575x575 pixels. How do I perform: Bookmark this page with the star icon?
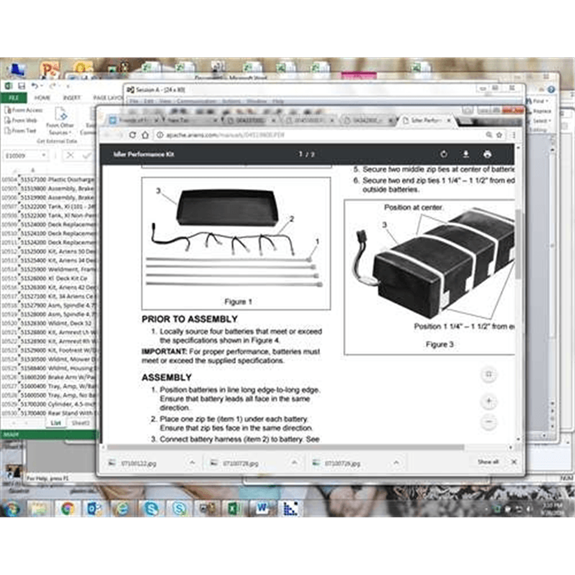coord(499,135)
